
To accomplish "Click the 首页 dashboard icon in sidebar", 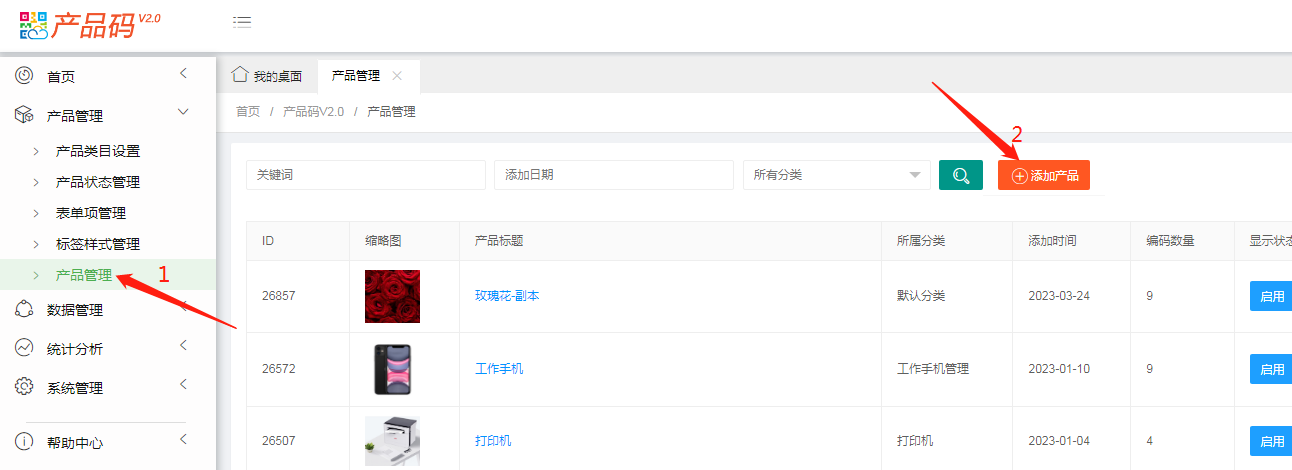I will click(25, 76).
